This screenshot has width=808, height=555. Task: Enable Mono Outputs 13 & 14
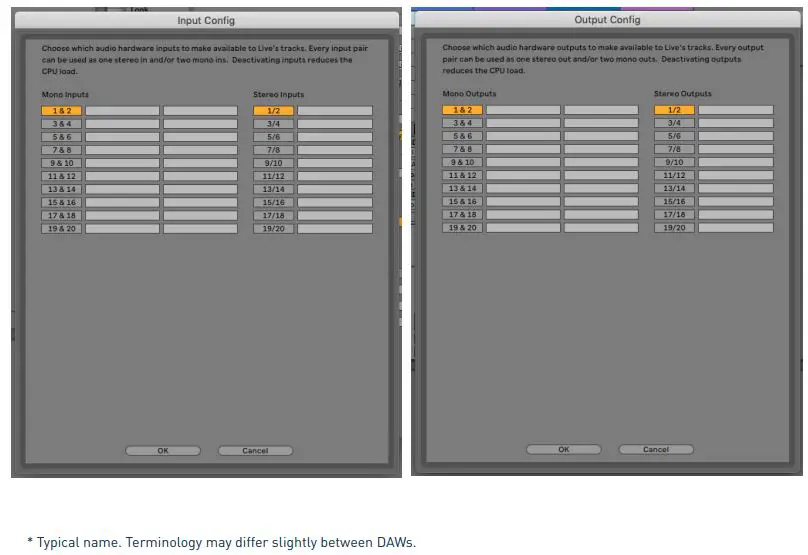click(463, 188)
